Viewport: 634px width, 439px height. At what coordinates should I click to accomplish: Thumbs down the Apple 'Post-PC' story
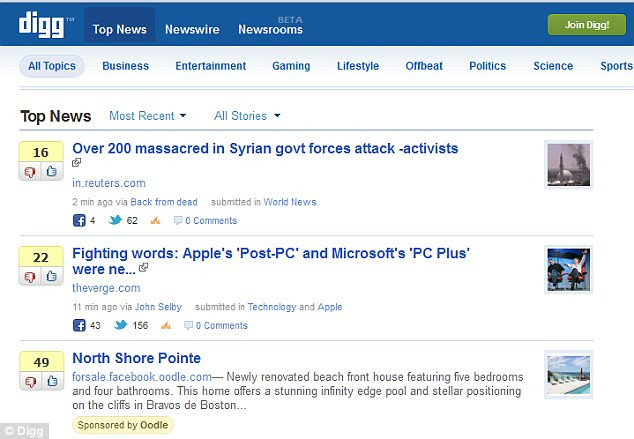pos(30,276)
